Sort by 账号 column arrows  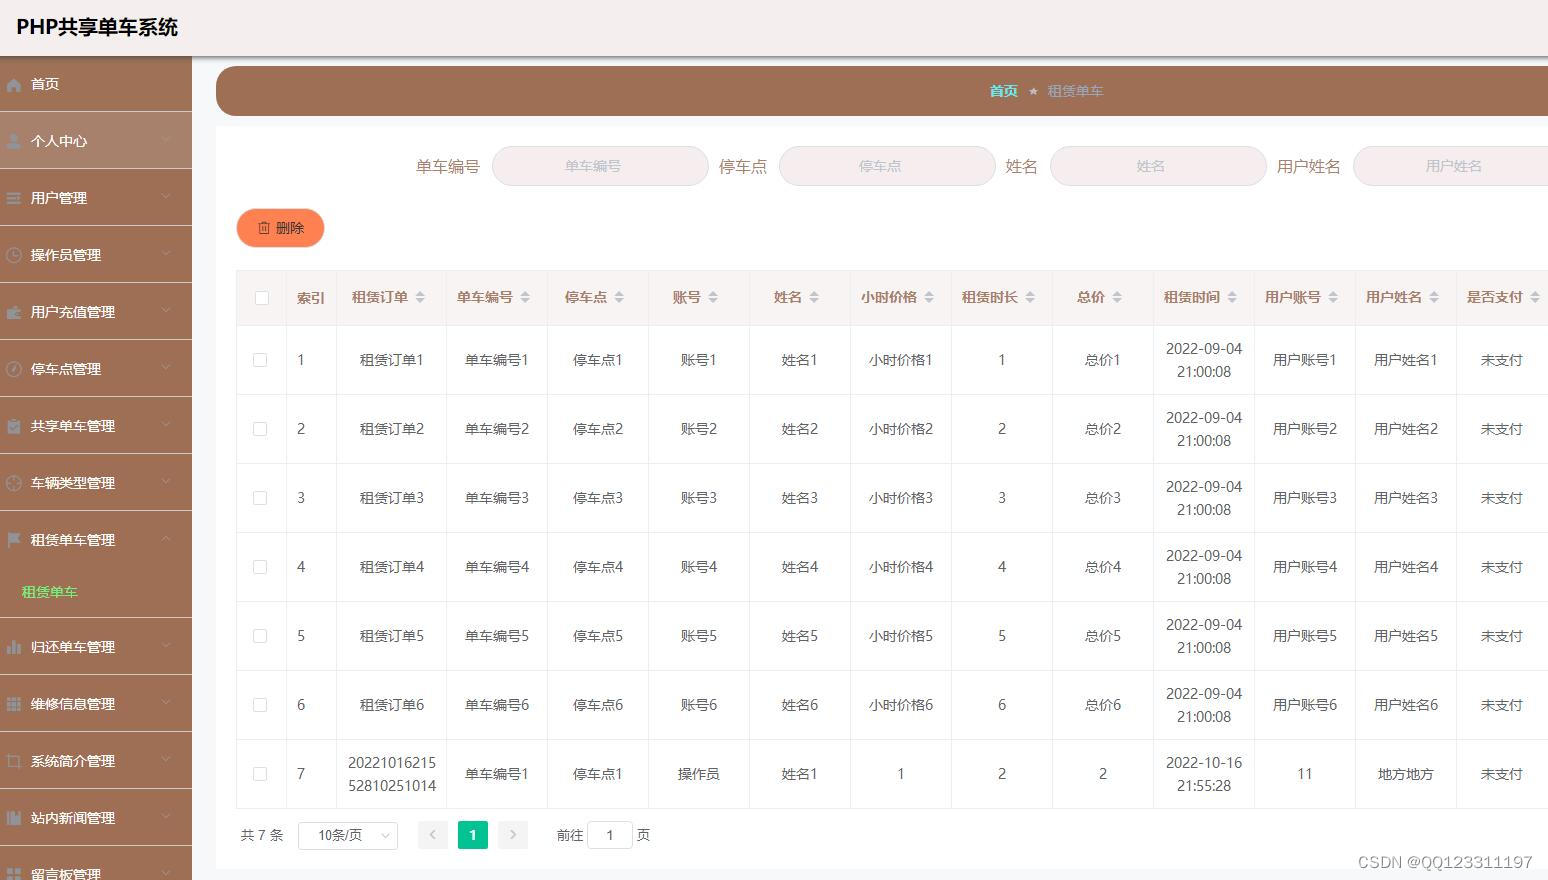[713, 297]
